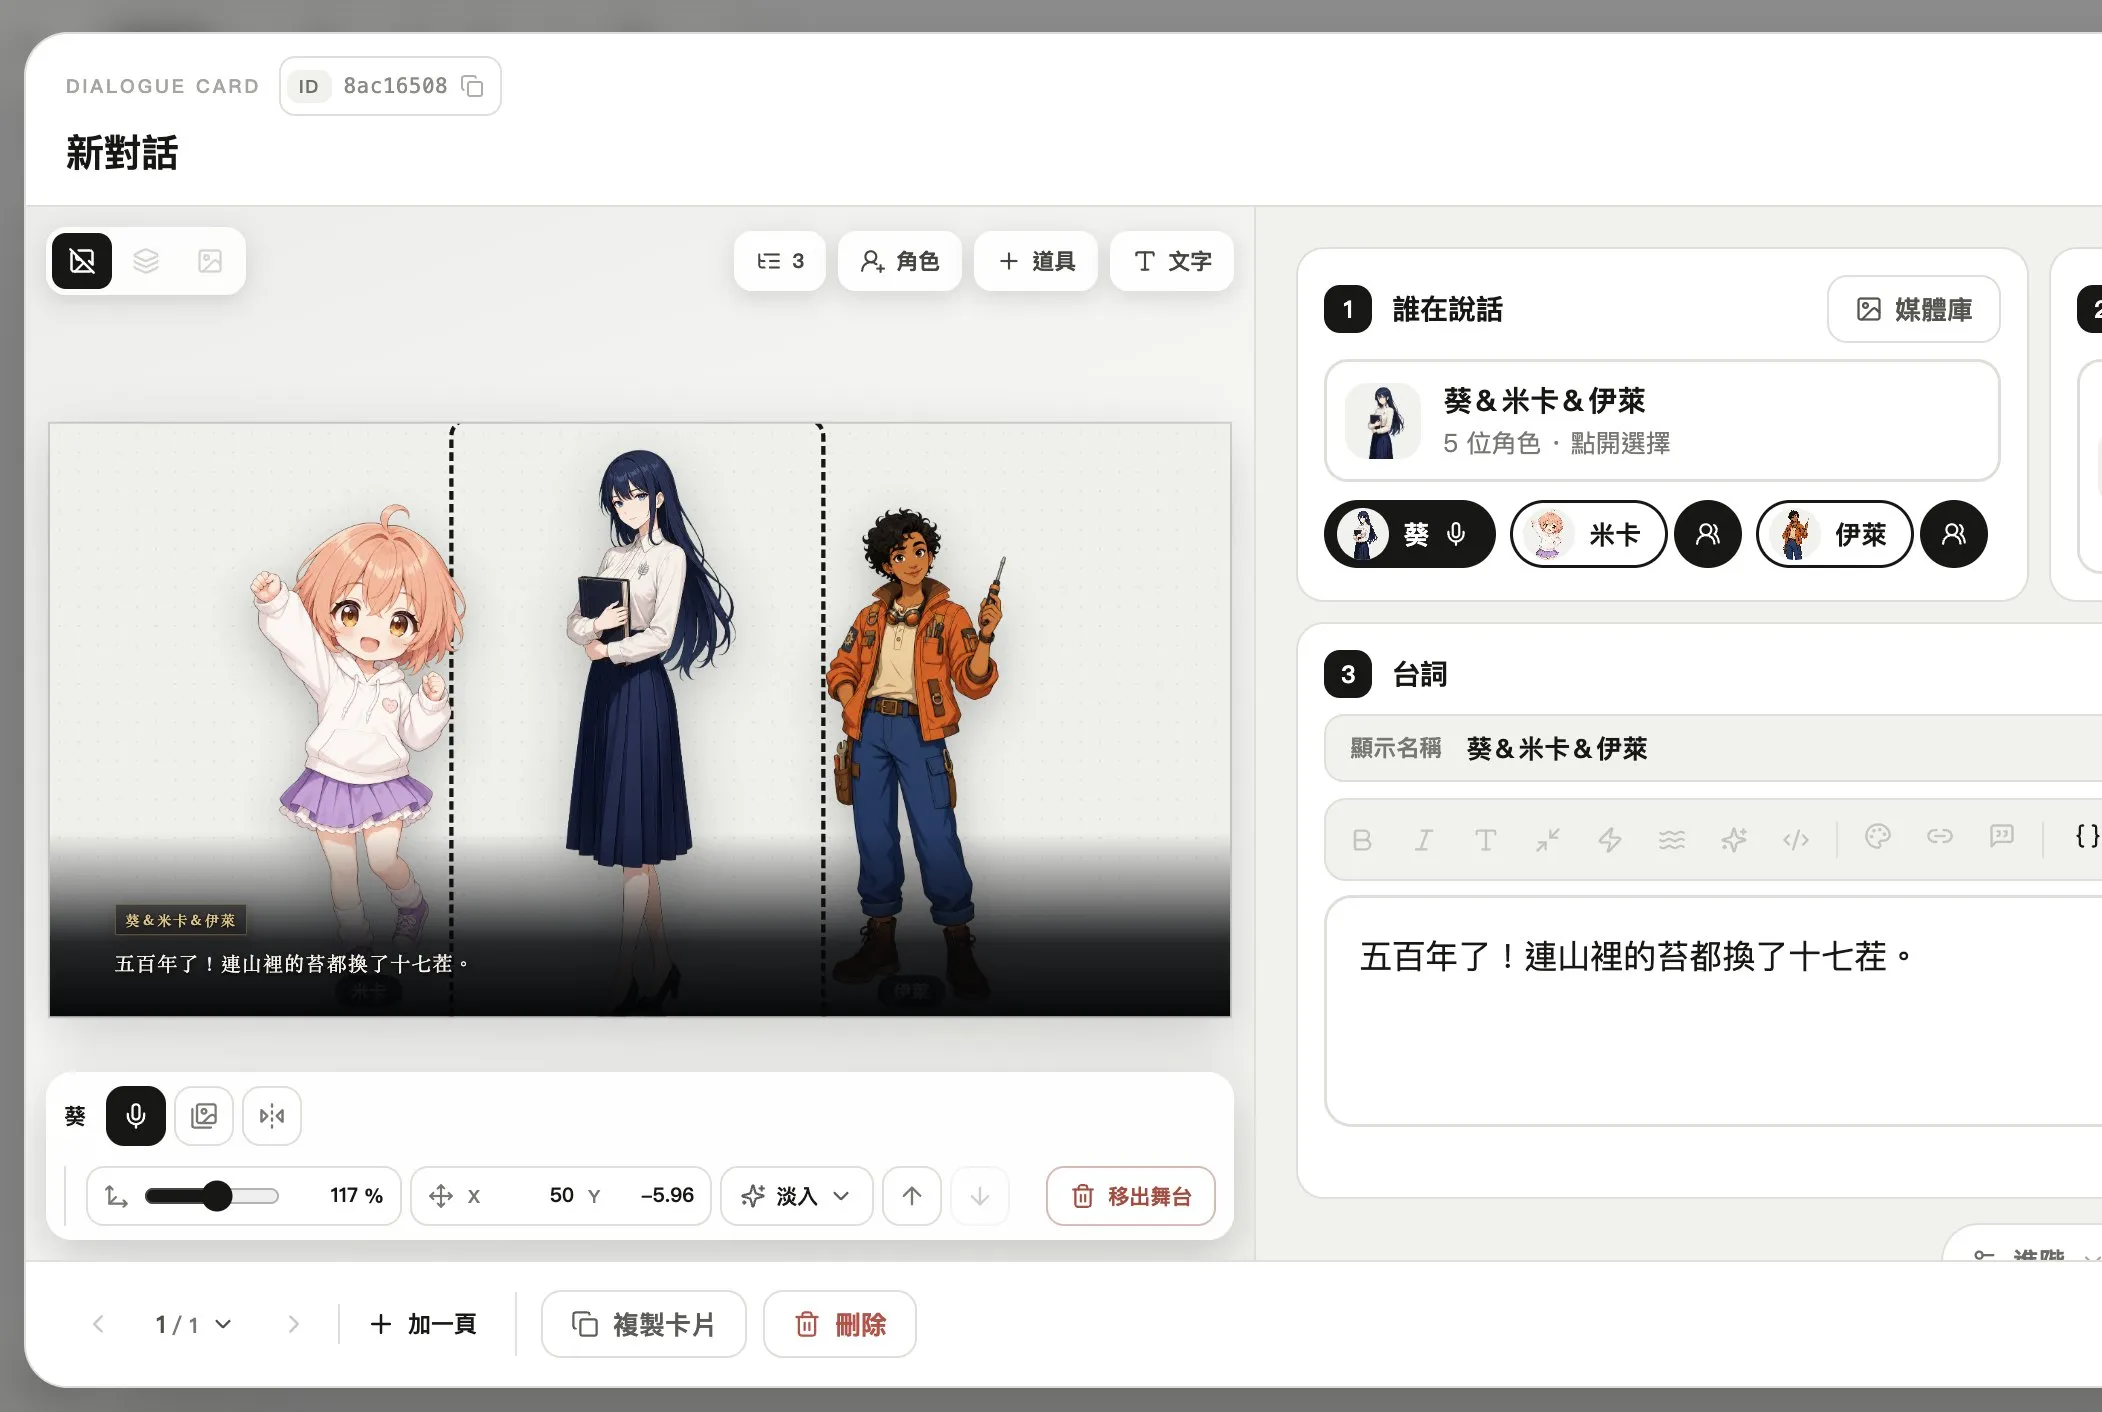Move the character layer up
Viewport: 2102px width, 1412px height.
pos(912,1196)
